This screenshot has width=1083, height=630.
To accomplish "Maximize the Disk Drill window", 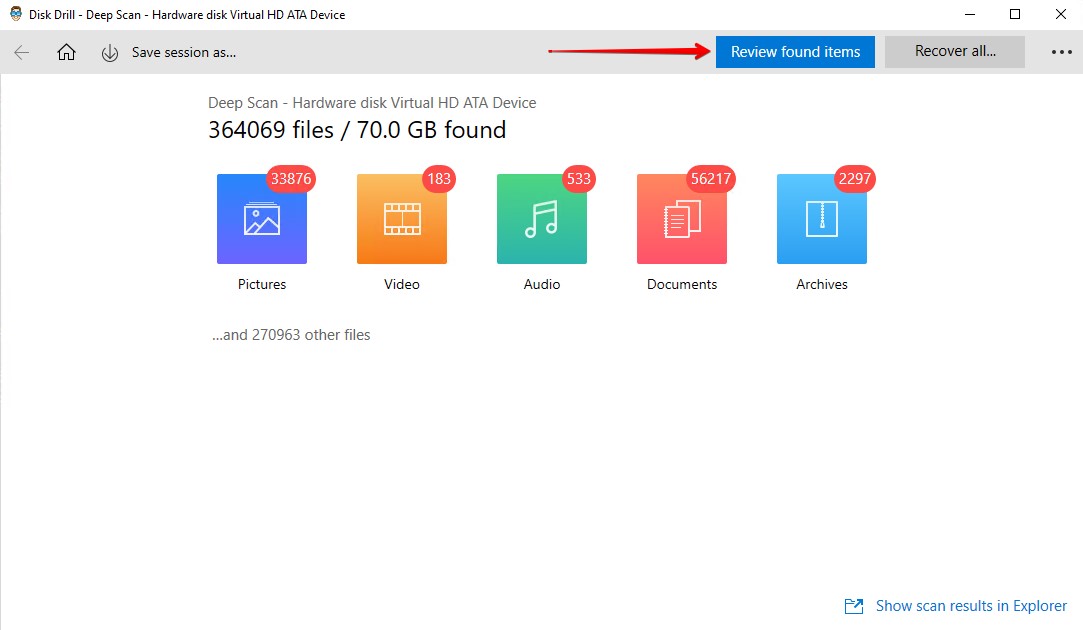I will click(x=1015, y=15).
